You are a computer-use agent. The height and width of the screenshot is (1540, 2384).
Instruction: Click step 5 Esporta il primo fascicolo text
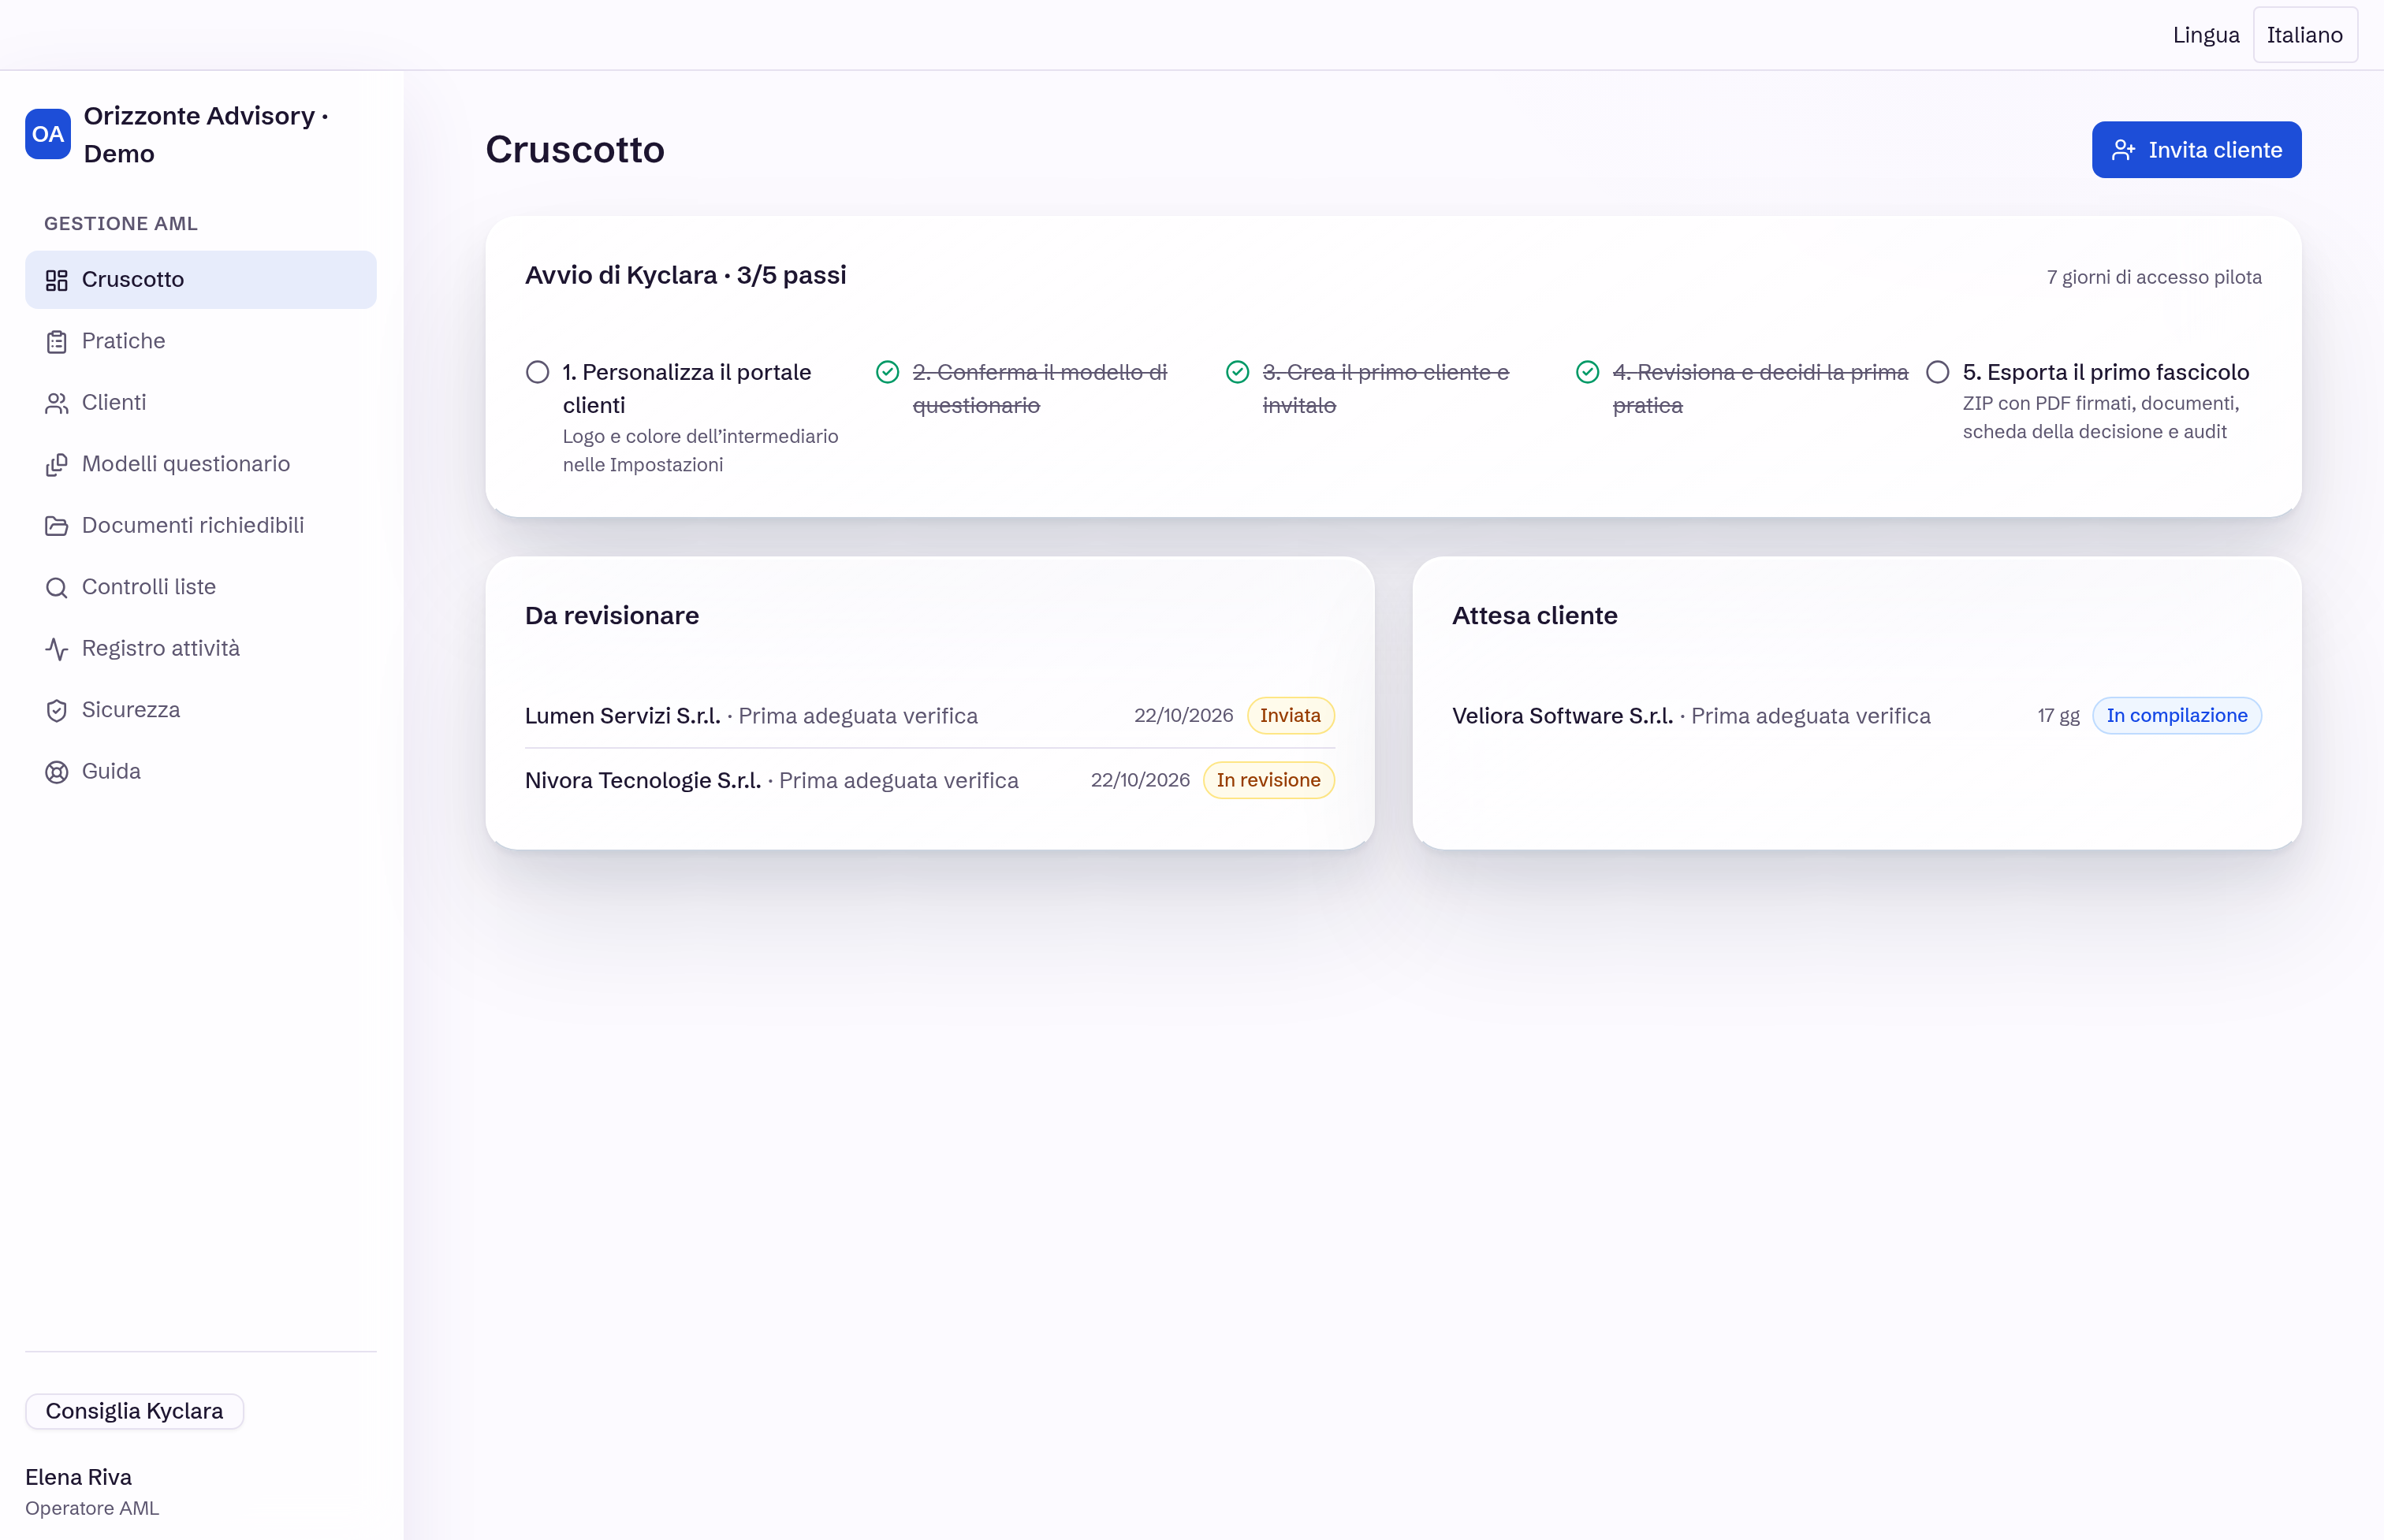click(x=2105, y=372)
